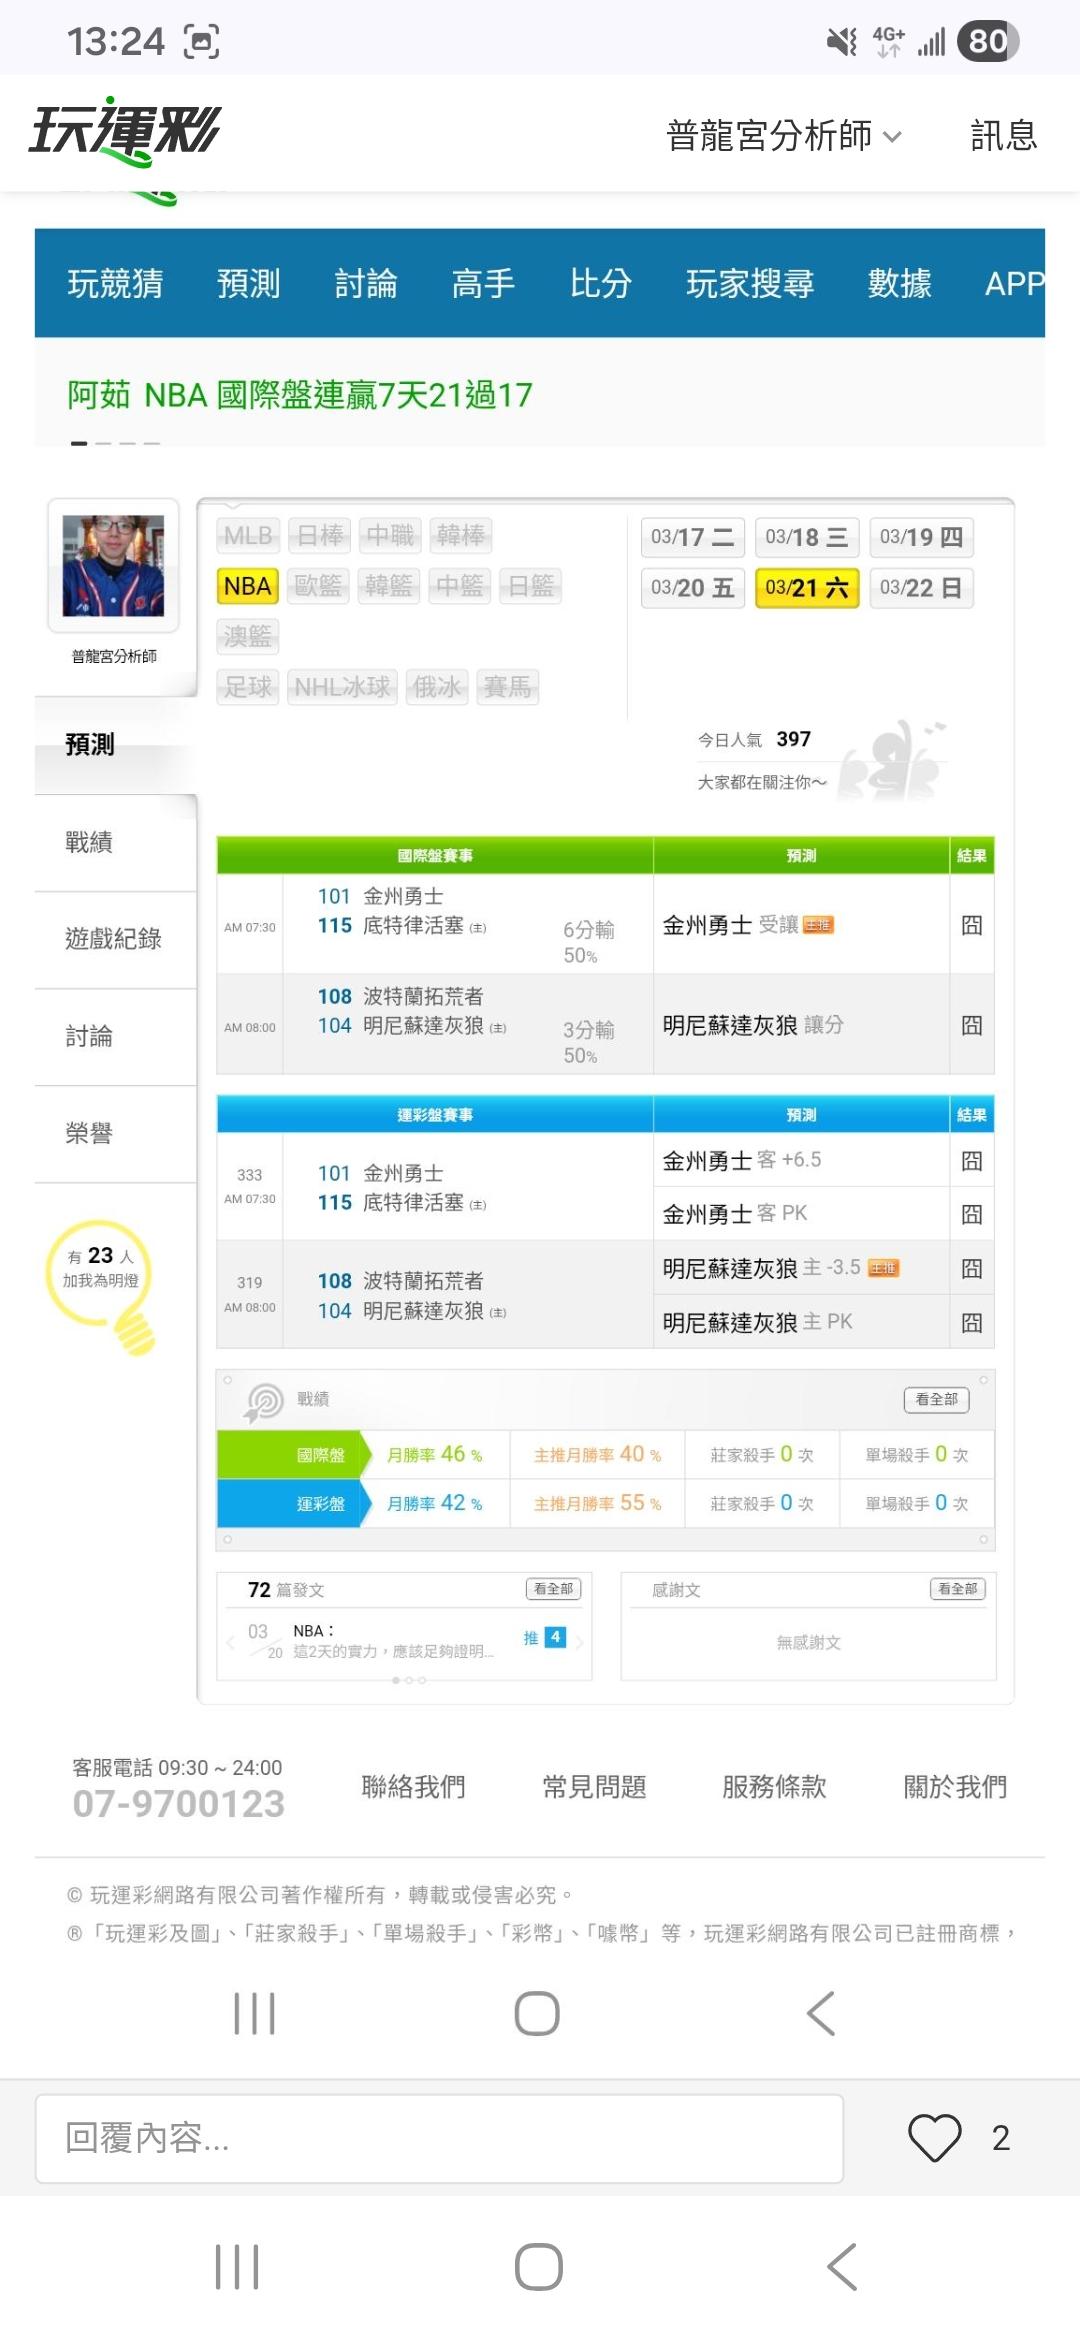Tap the 主推 badge beside 金州勇士 受讓
Screen dimensions: 1080x2340
click(818, 926)
